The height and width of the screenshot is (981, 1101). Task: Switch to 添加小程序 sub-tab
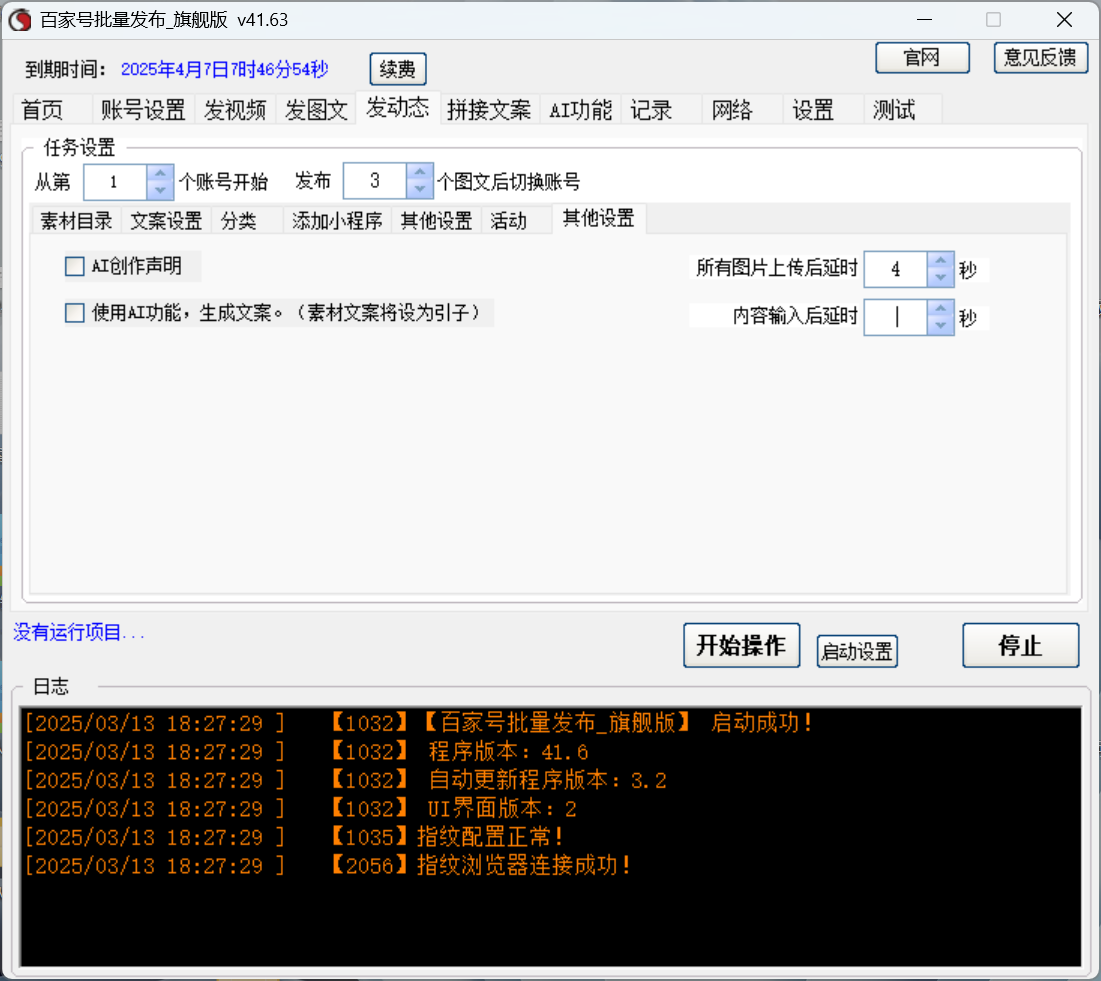337,221
